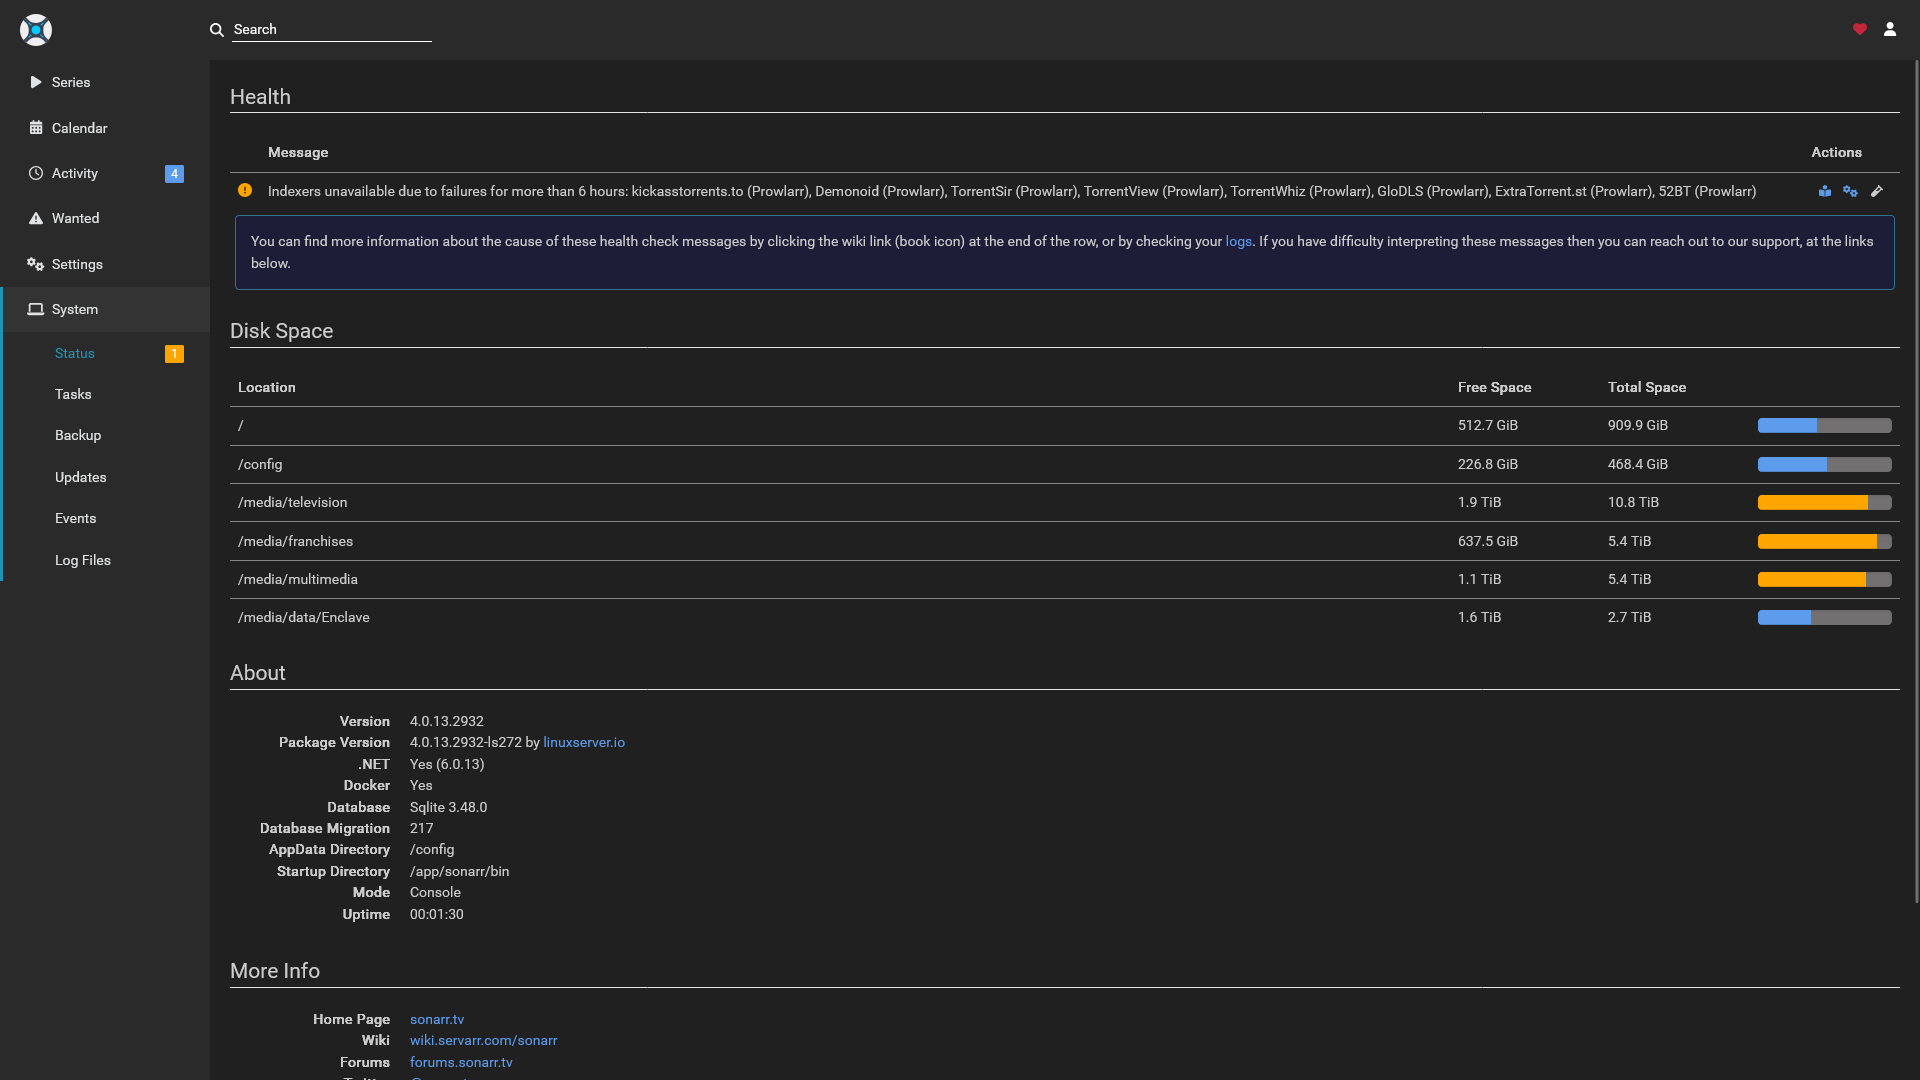Viewport: 1920px width, 1080px height.
Task: Click the 512.7 GiB free space value
Action: pos(1487,425)
